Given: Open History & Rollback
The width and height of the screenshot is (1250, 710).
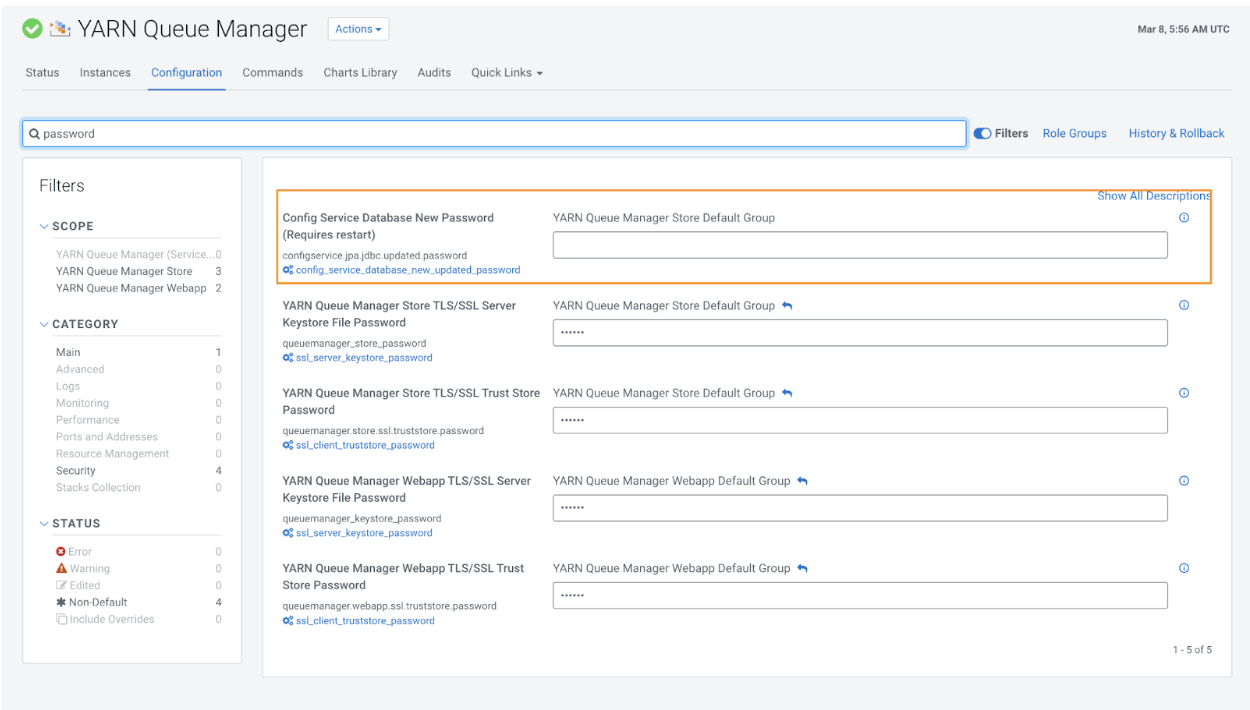Looking at the screenshot, I should (x=1176, y=133).
